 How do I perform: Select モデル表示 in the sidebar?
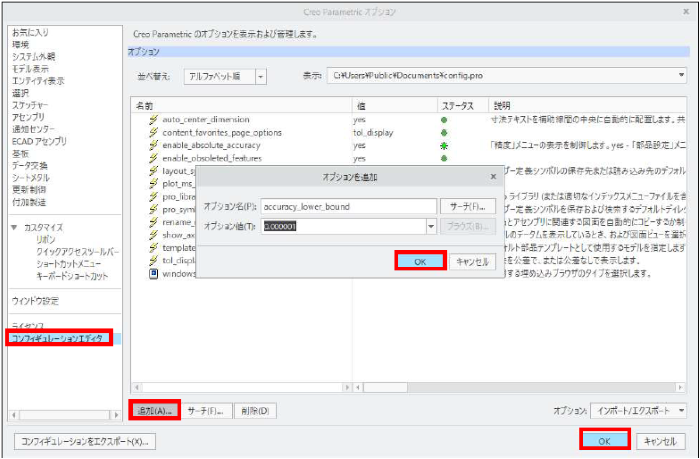click(x=30, y=69)
